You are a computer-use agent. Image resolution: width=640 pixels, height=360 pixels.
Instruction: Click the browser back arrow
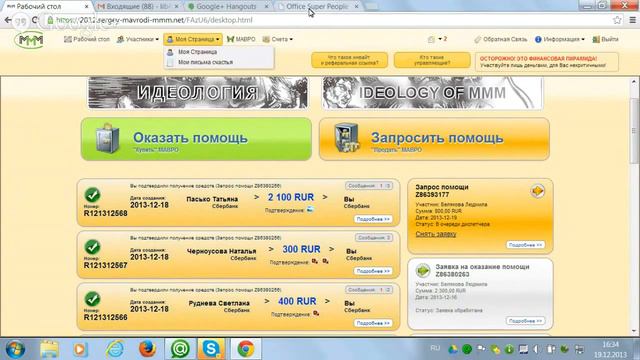point(8,20)
